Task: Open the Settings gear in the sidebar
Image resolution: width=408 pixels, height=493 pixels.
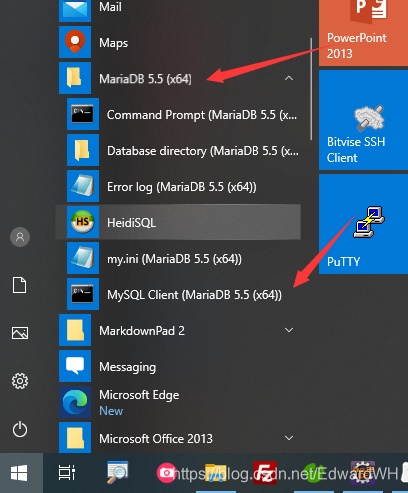Action: pyautogui.click(x=20, y=381)
